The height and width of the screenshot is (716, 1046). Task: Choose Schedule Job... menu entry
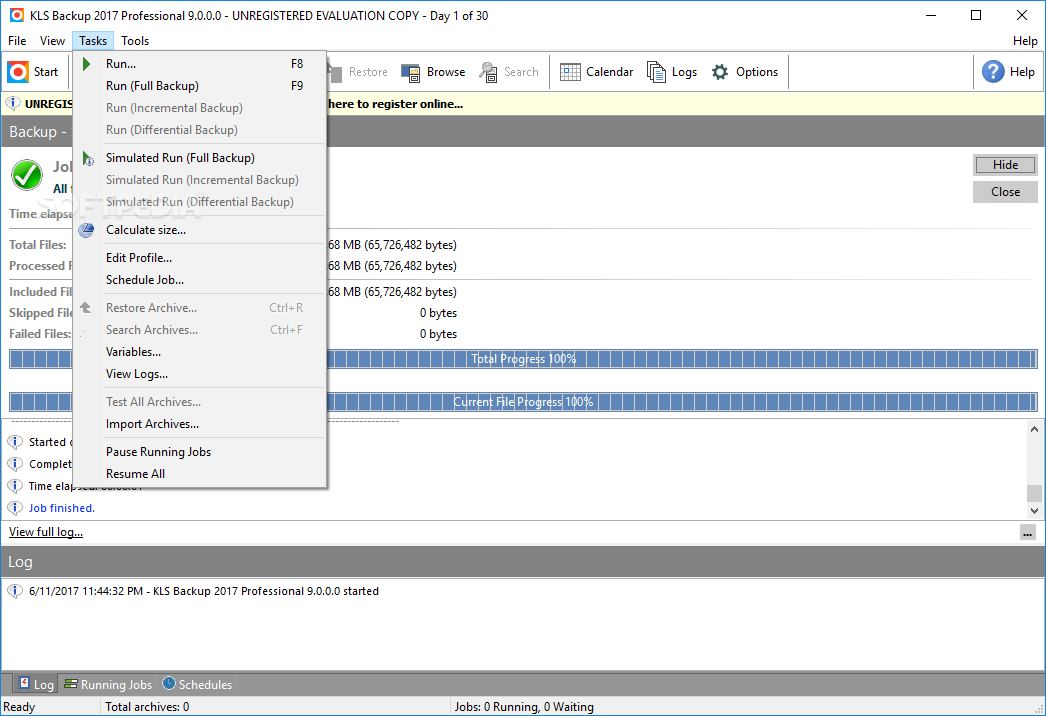[199, 280]
